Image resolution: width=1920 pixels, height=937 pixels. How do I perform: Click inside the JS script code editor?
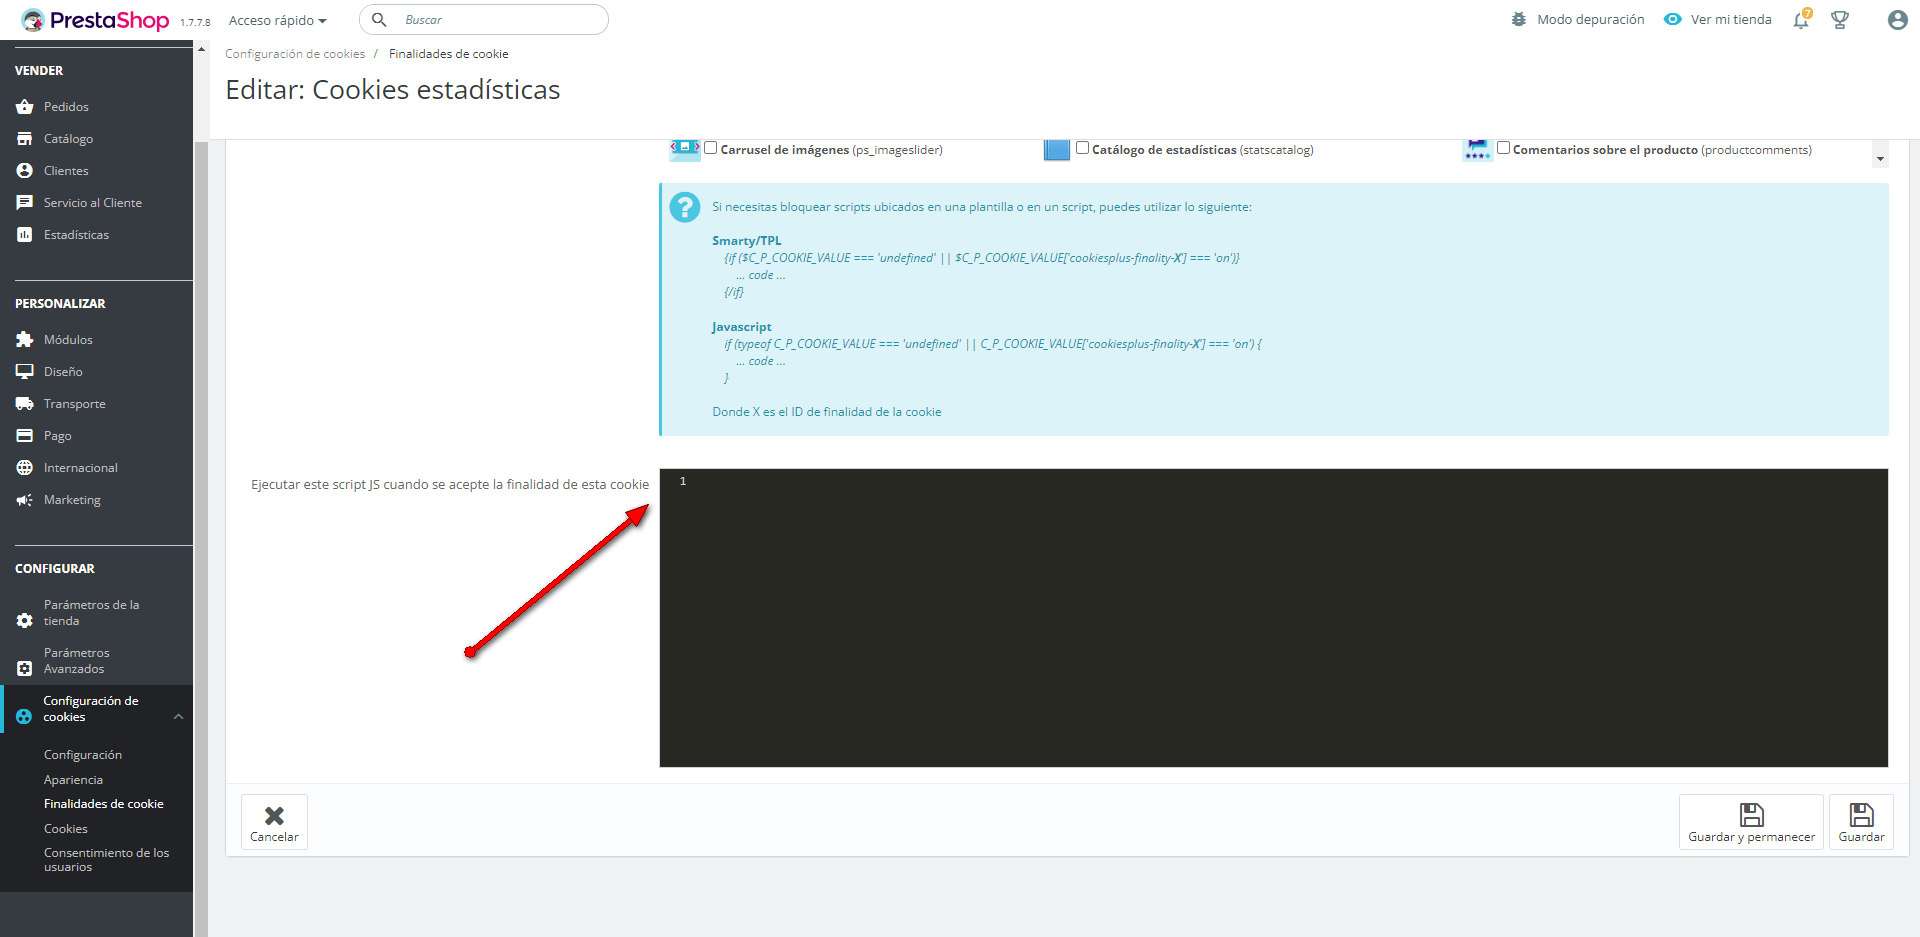coord(1273,618)
